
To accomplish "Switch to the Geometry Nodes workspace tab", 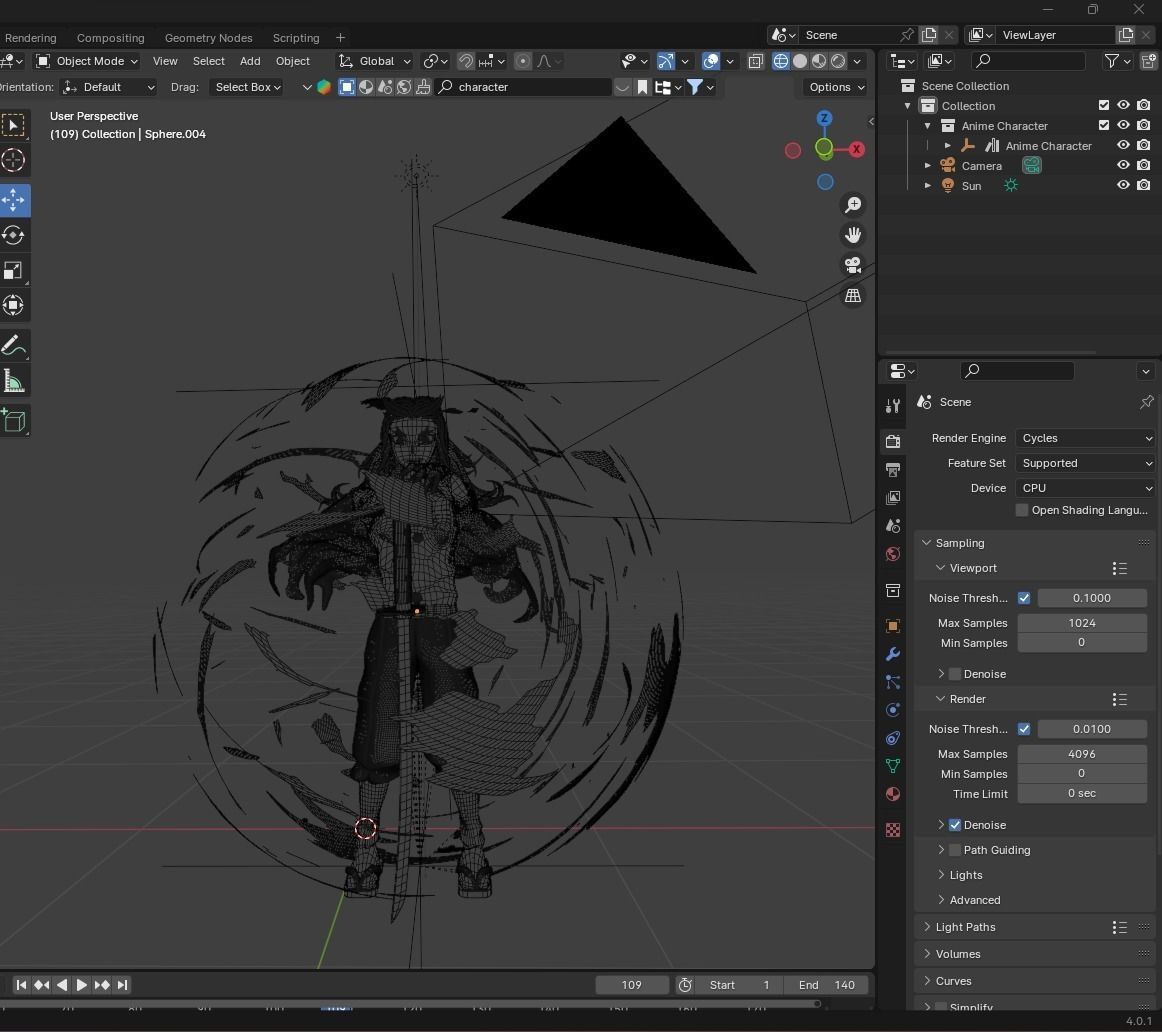I will pos(208,38).
